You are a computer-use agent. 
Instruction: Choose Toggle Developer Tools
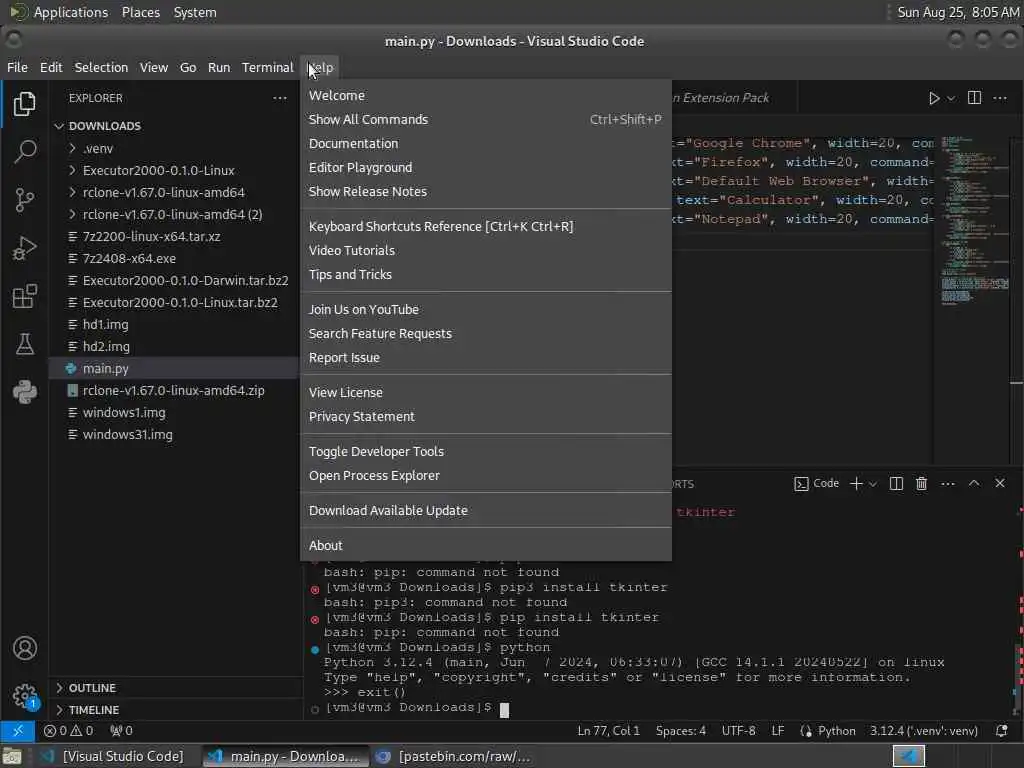[x=486, y=451]
